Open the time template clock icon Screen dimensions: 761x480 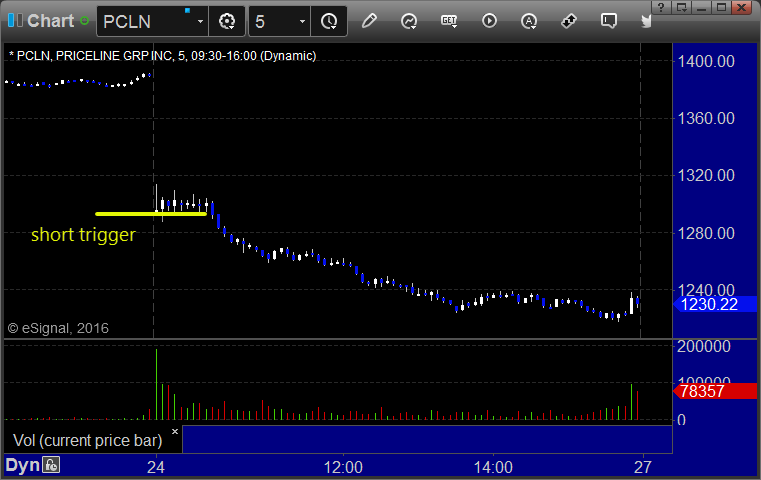coord(329,21)
